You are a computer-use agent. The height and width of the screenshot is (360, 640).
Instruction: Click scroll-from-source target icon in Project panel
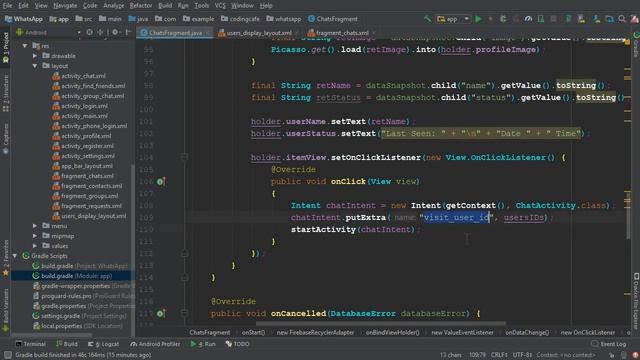coord(89,32)
